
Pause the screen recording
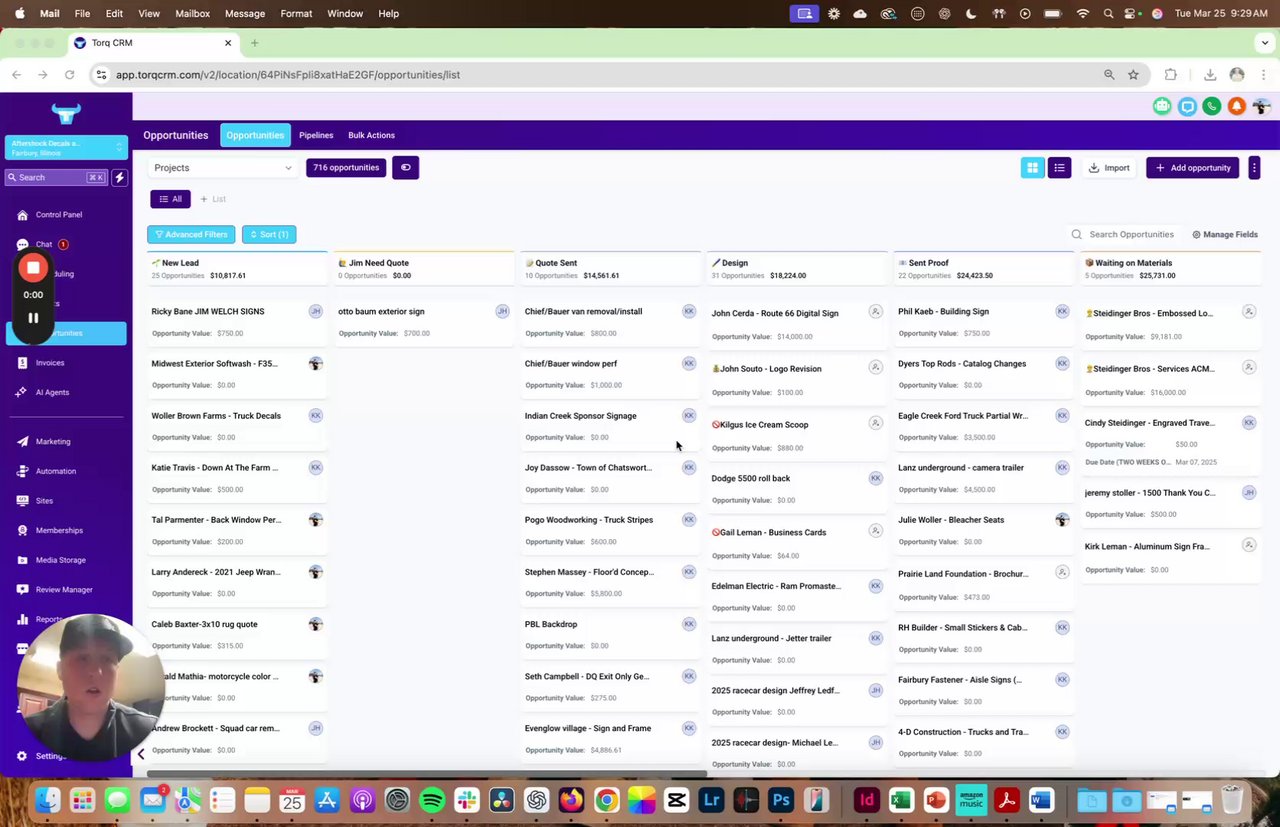[33, 318]
